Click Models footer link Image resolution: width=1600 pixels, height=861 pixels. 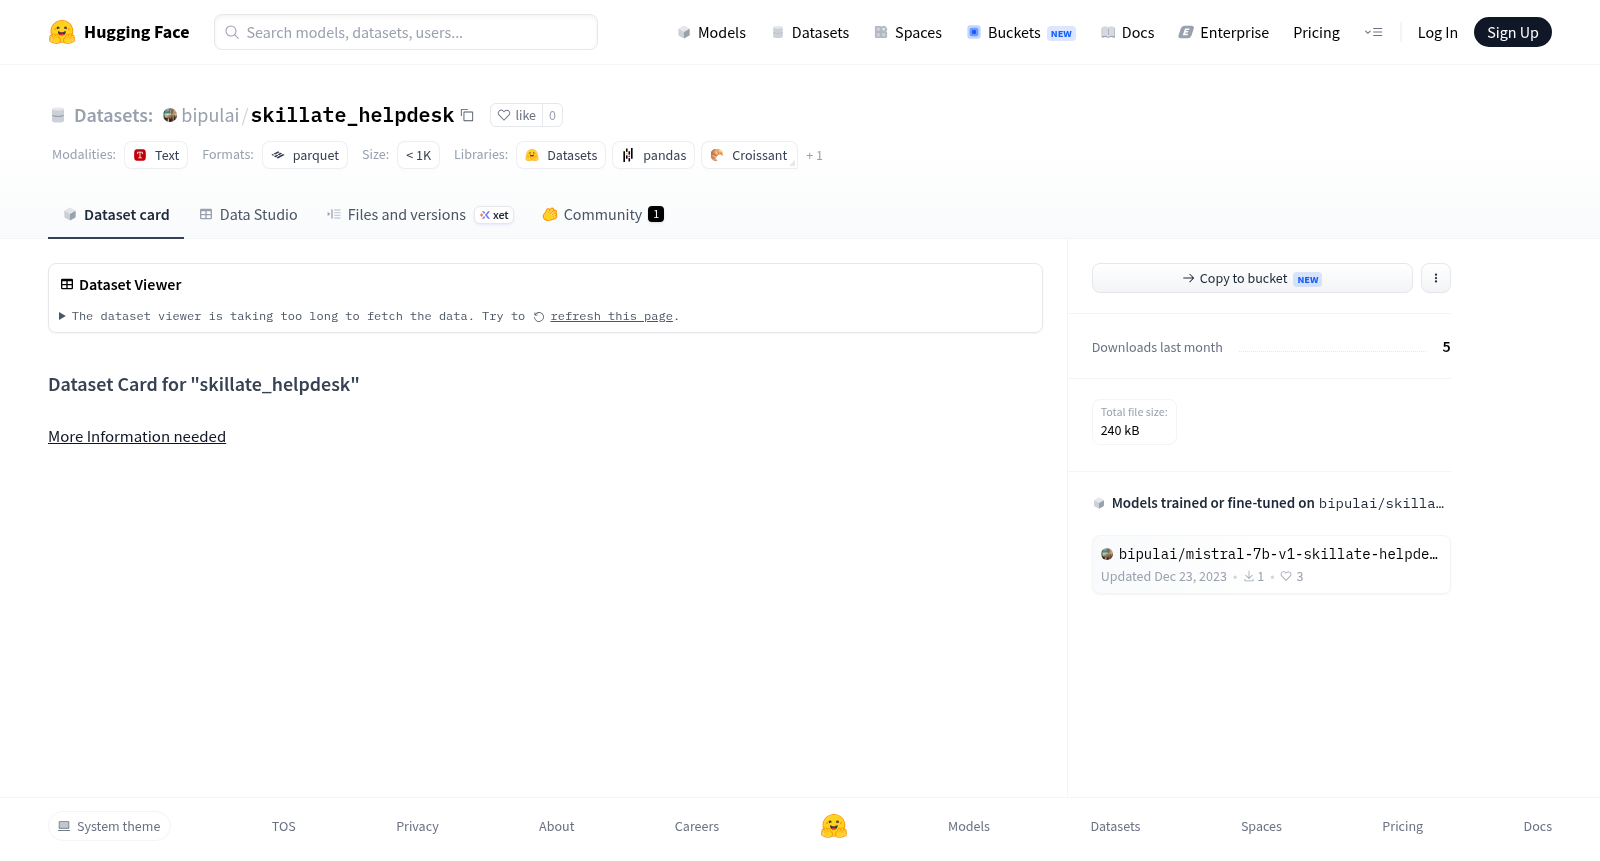tap(969, 826)
